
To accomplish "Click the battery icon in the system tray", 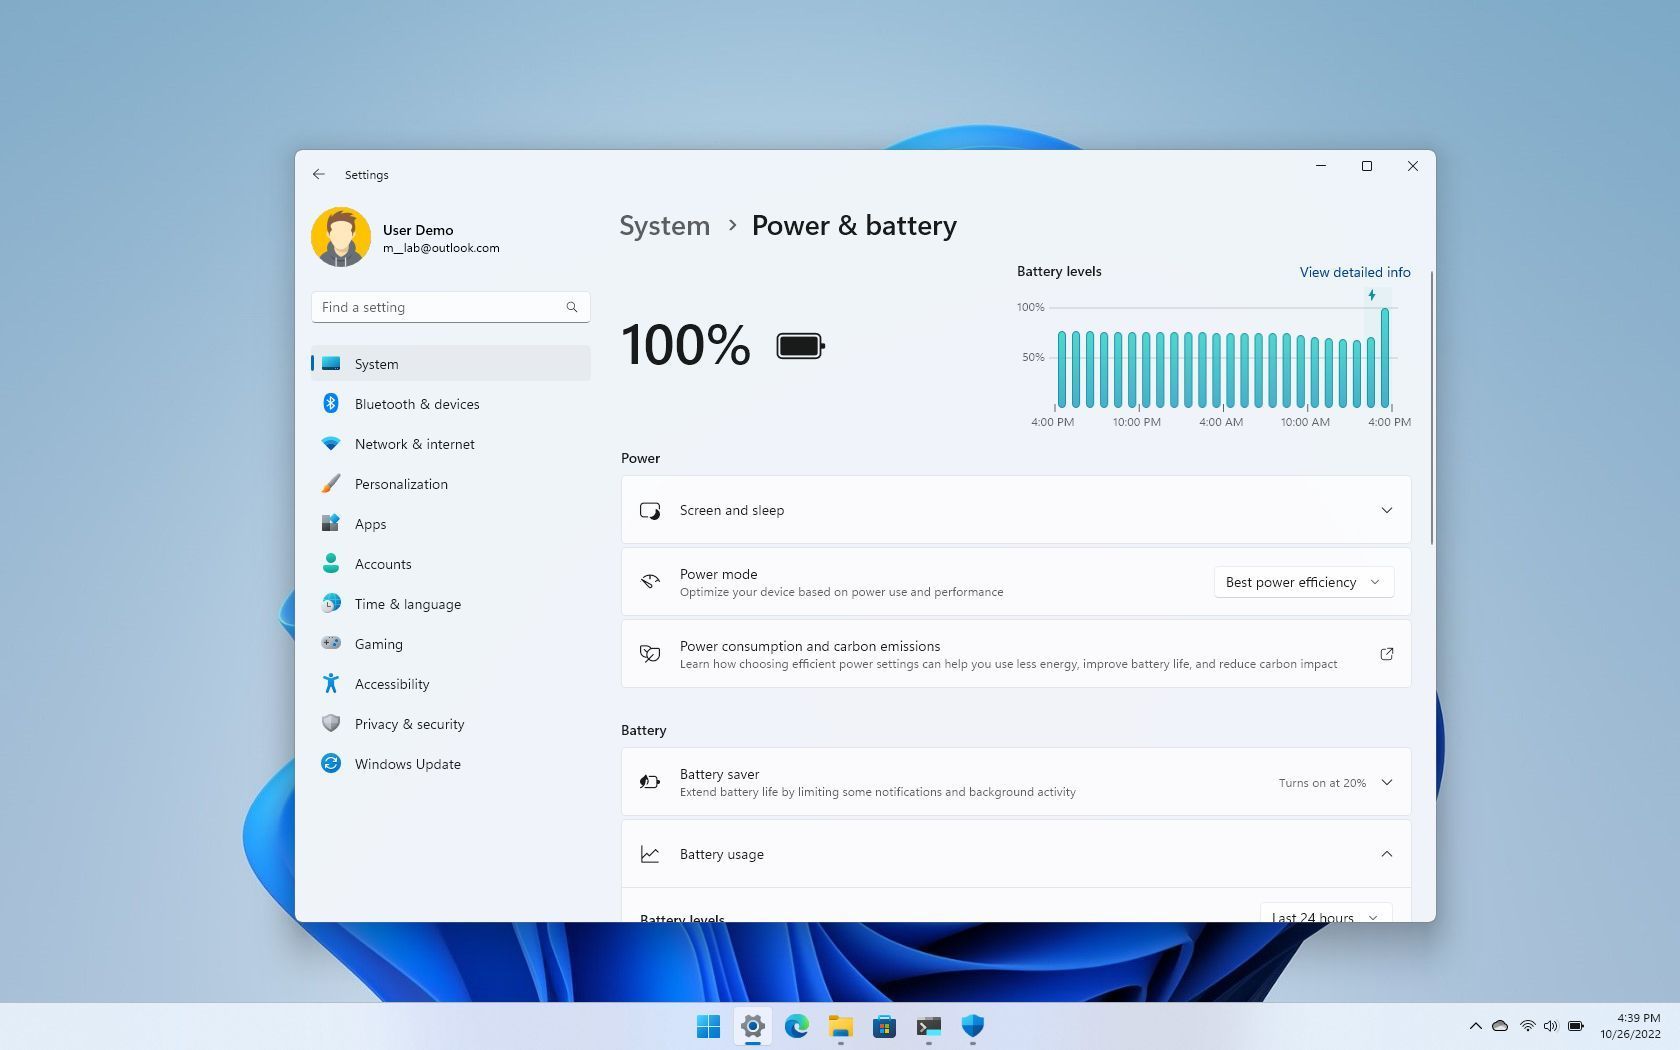I will tap(1575, 1026).
